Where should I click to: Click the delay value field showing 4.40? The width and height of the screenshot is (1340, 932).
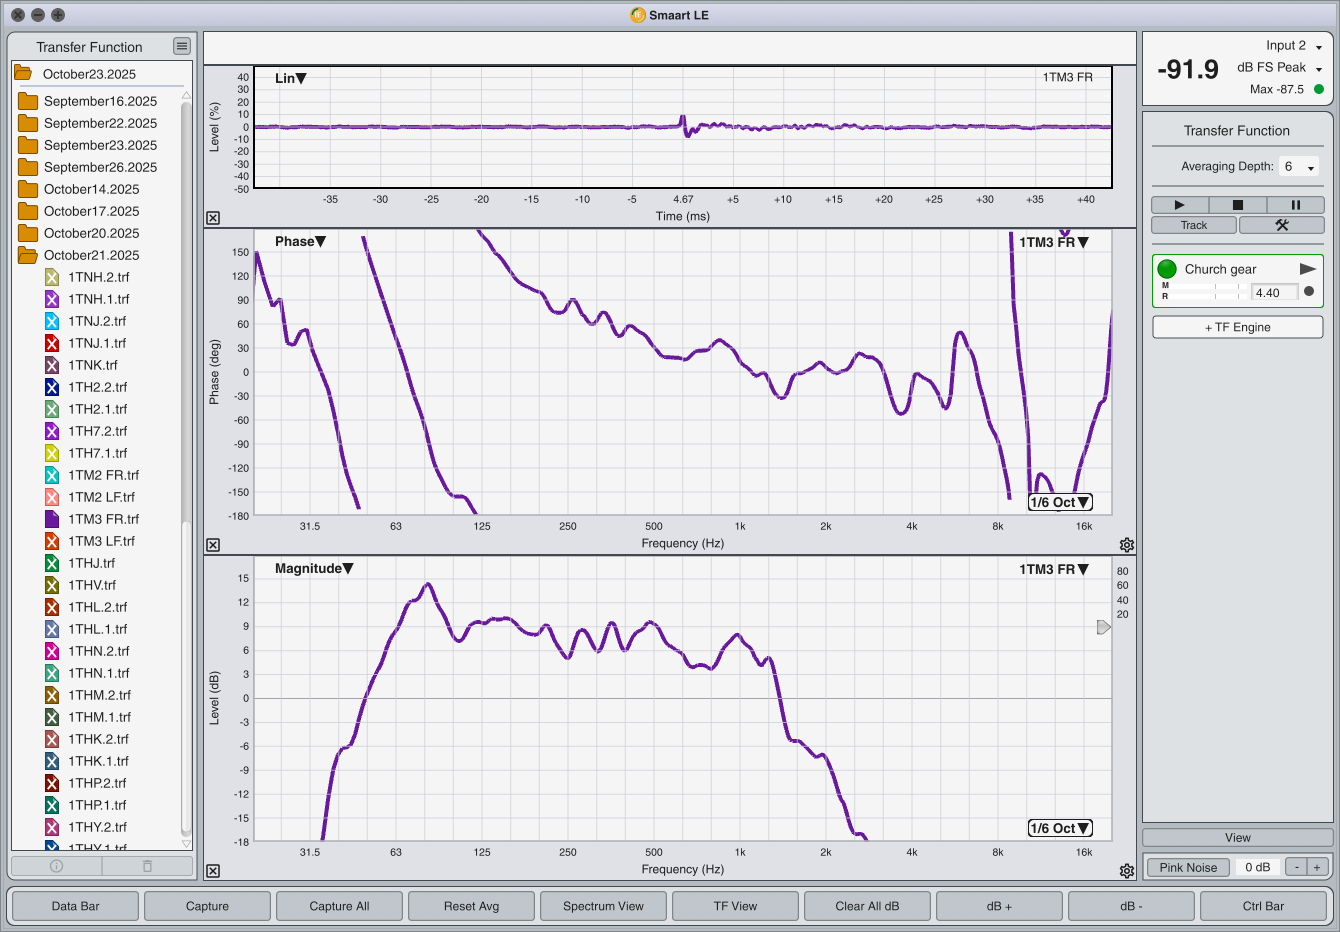1274,293
